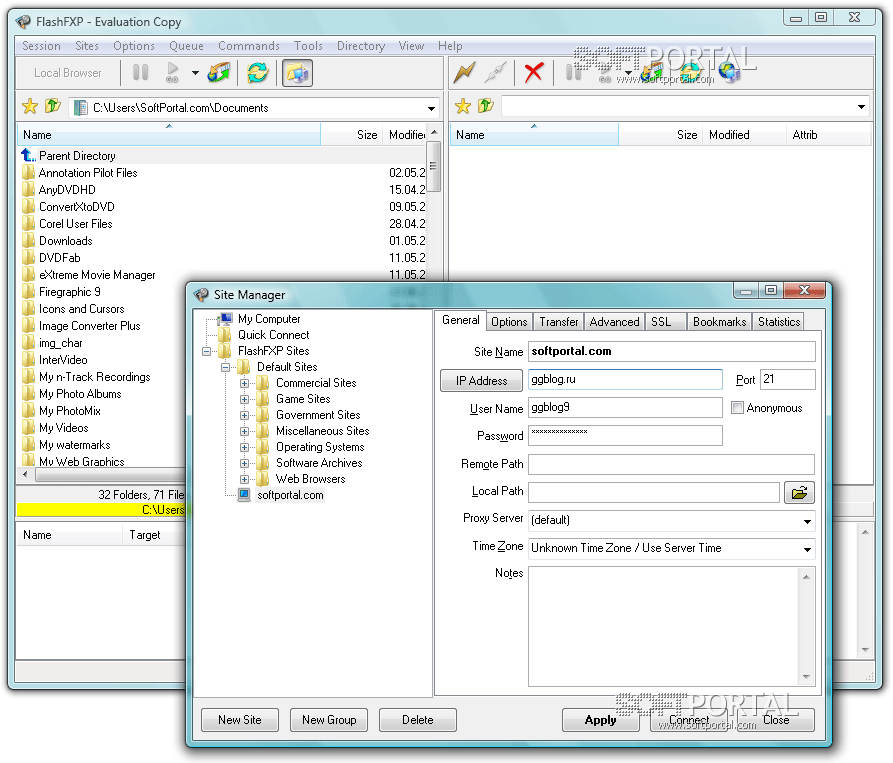
Task: Expand the Game Sites group
Action: [244, 399]
